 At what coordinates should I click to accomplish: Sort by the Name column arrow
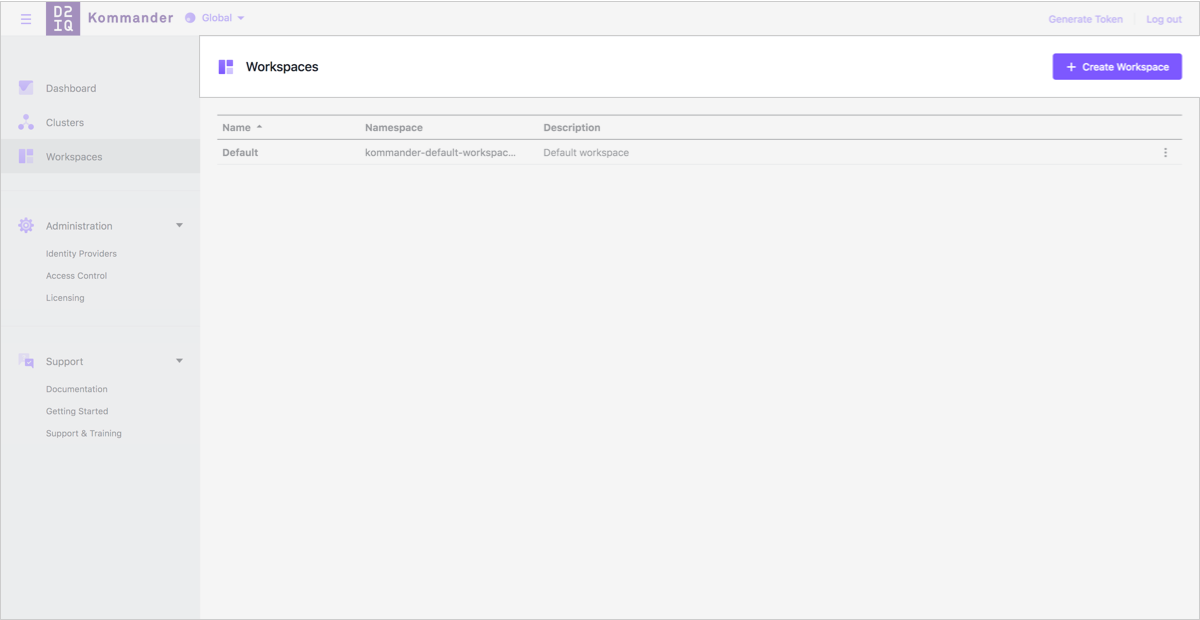pos(259,127)
